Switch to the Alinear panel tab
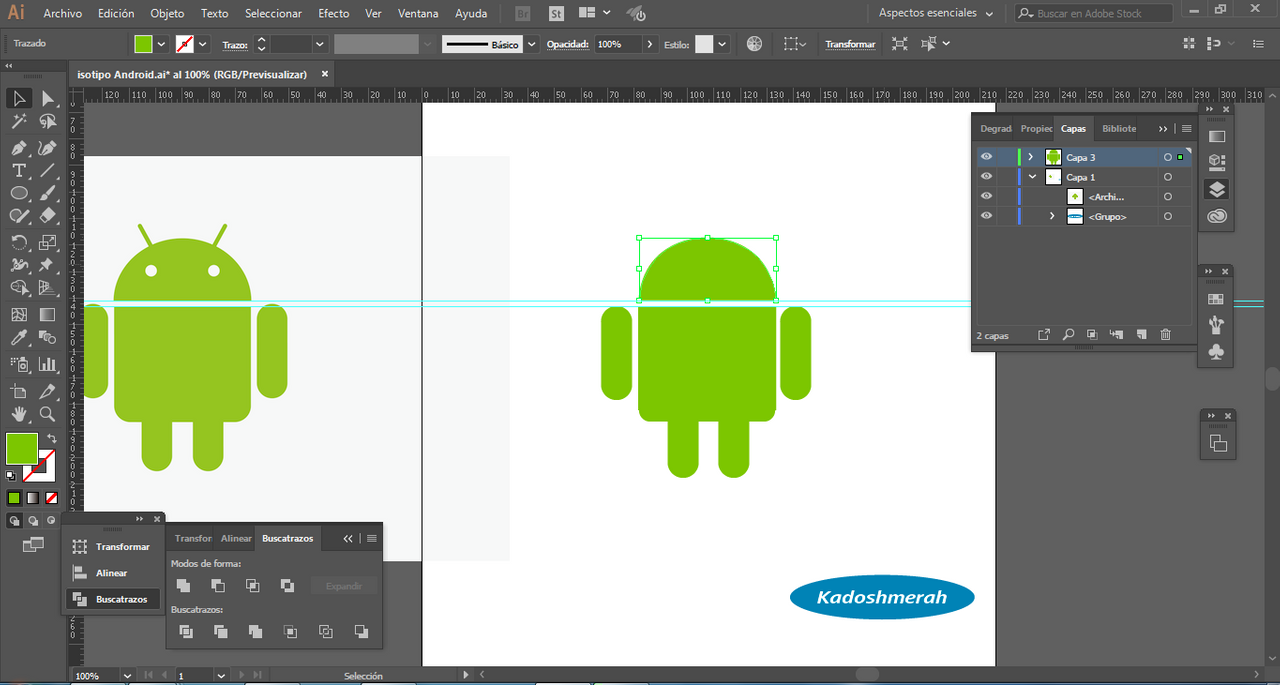The image size is (1280, 685). tap(236, 538)
